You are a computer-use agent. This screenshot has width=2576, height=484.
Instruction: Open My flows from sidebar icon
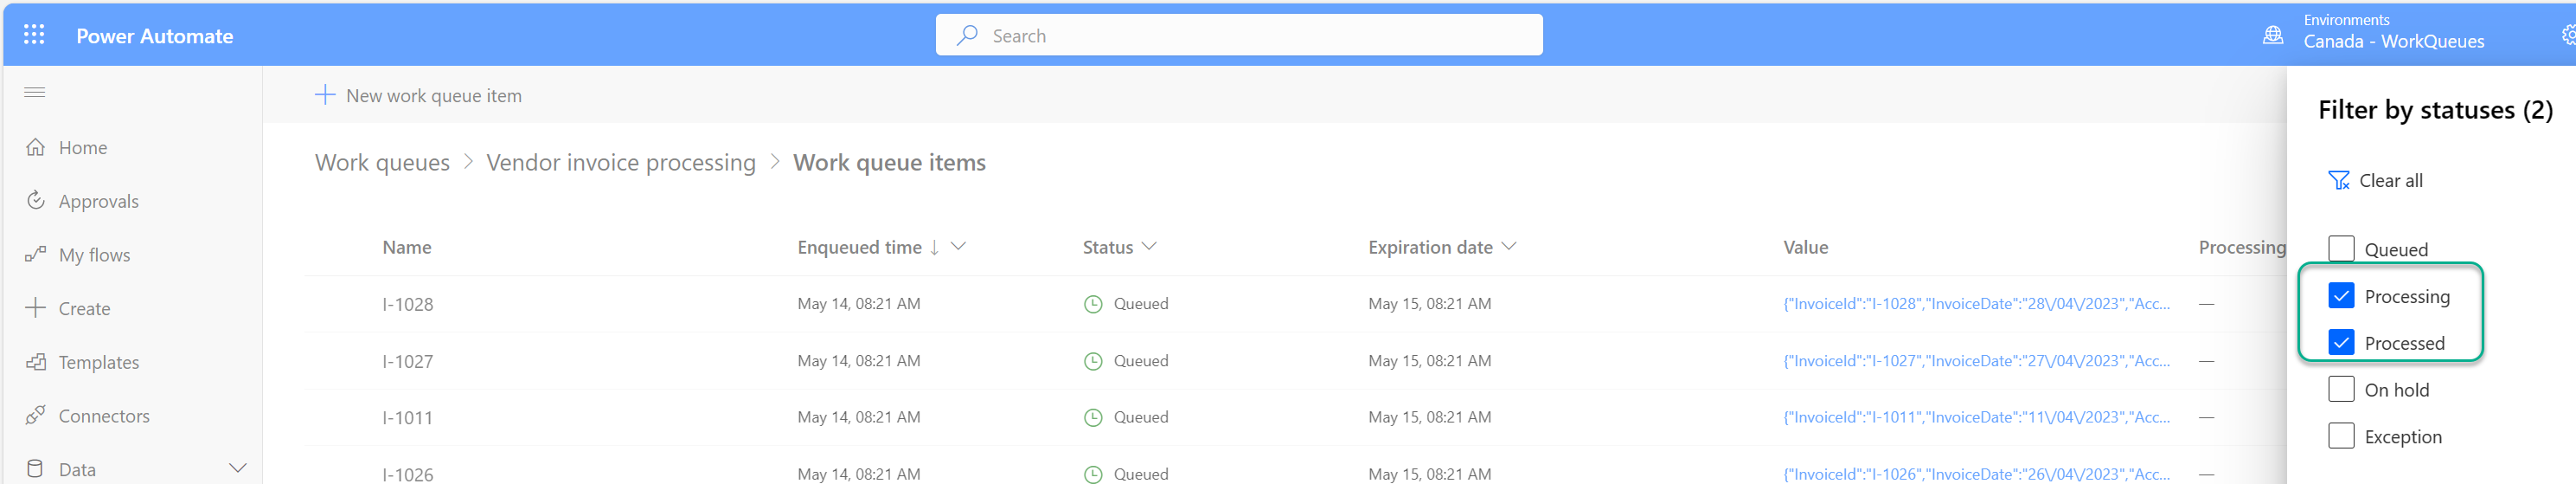click(x=36, y=255)
